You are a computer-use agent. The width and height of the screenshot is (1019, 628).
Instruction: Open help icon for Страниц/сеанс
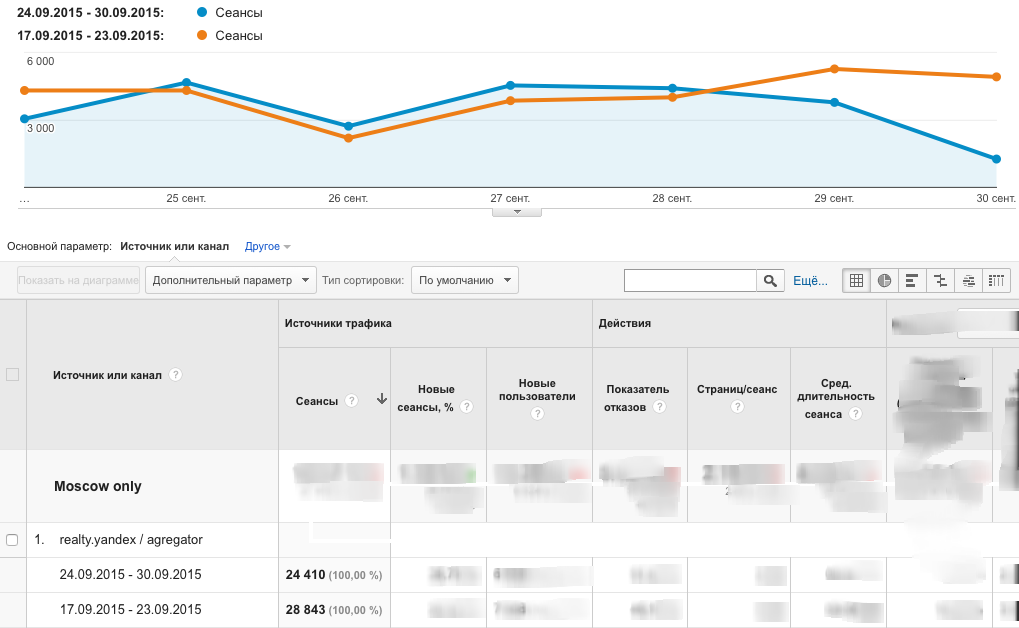pyautogui.click(x=737, y=407)
